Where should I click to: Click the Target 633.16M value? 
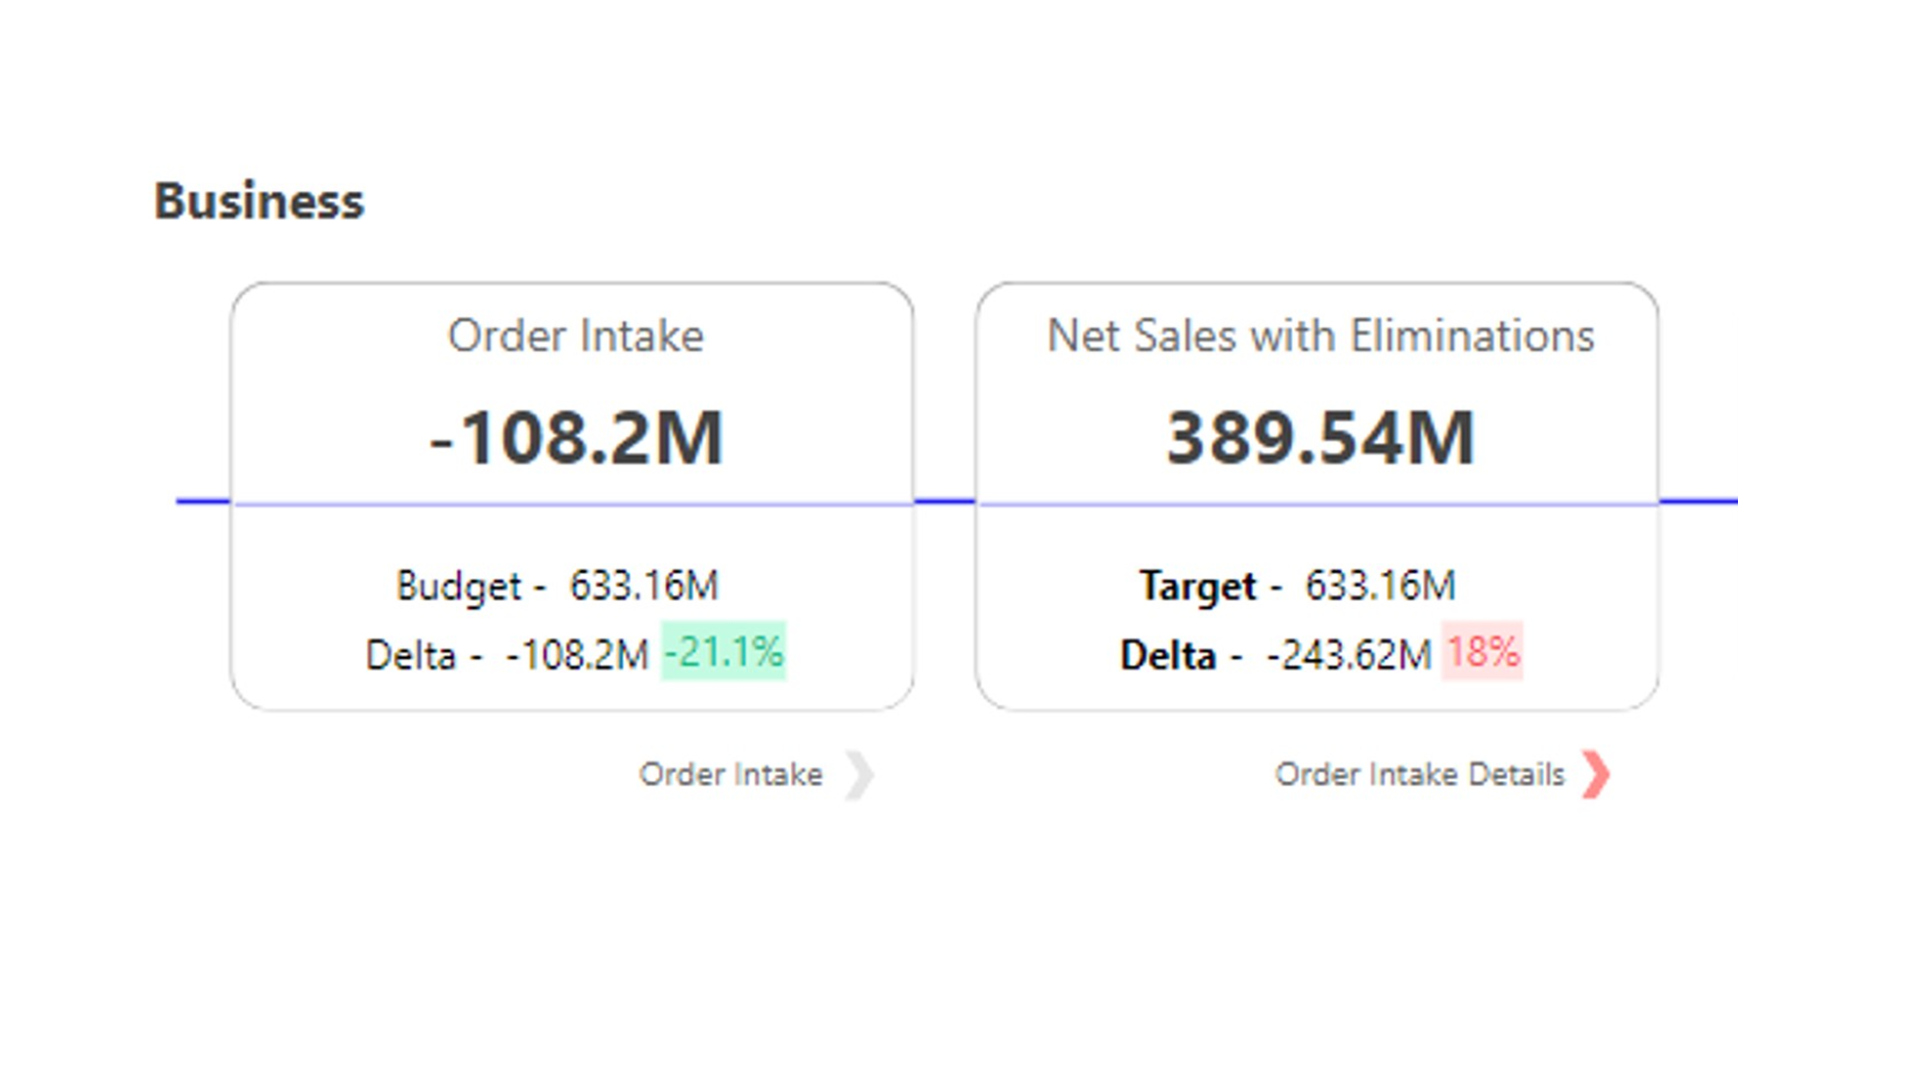point(1380,586)
